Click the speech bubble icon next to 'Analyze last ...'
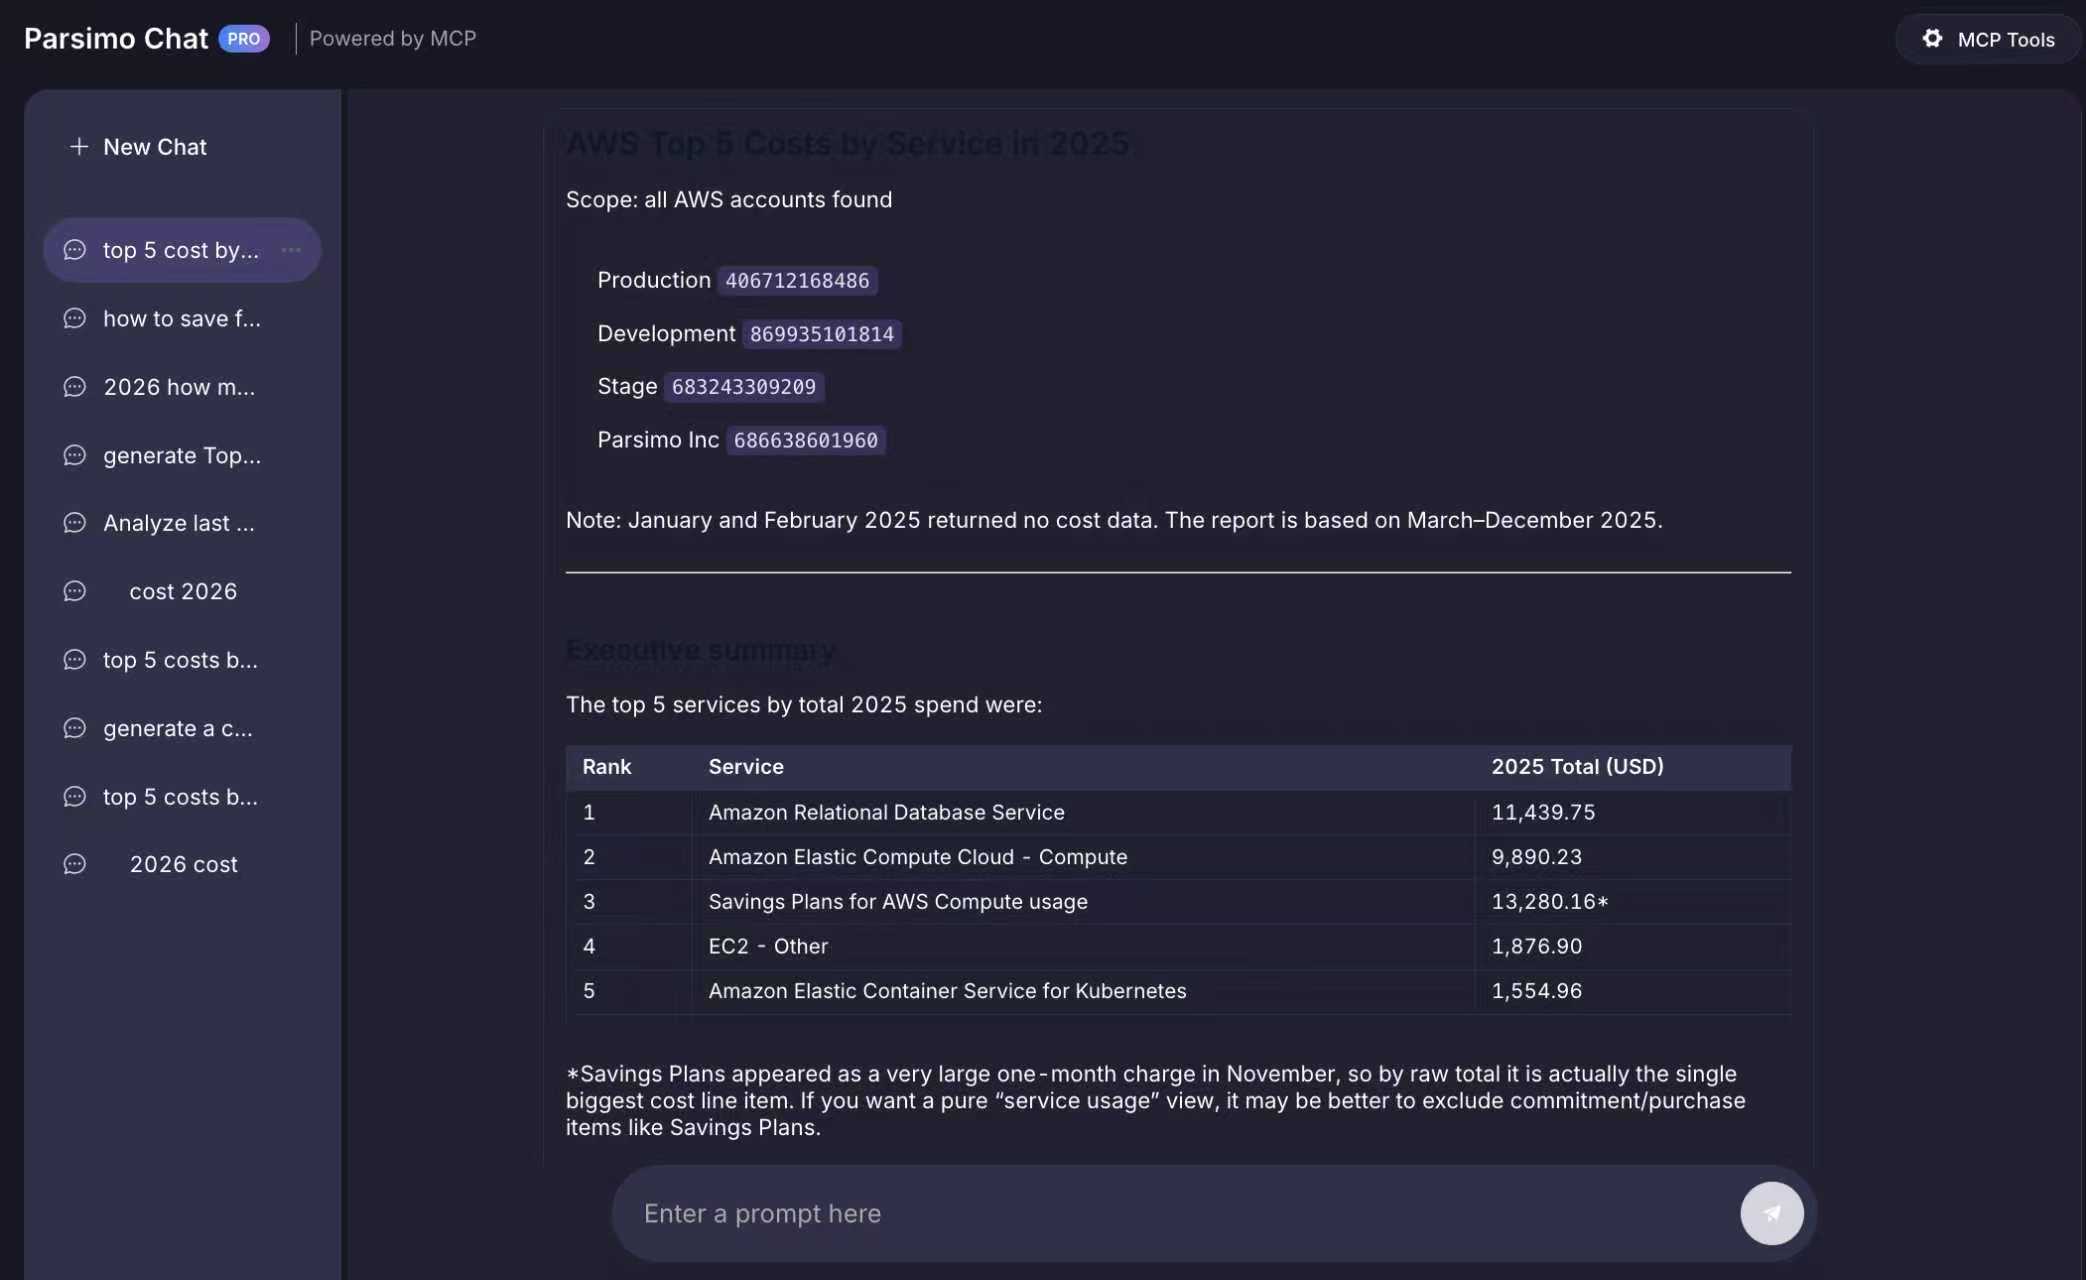This screenshot has width=2086, height=1280. [x=74, y=522]
